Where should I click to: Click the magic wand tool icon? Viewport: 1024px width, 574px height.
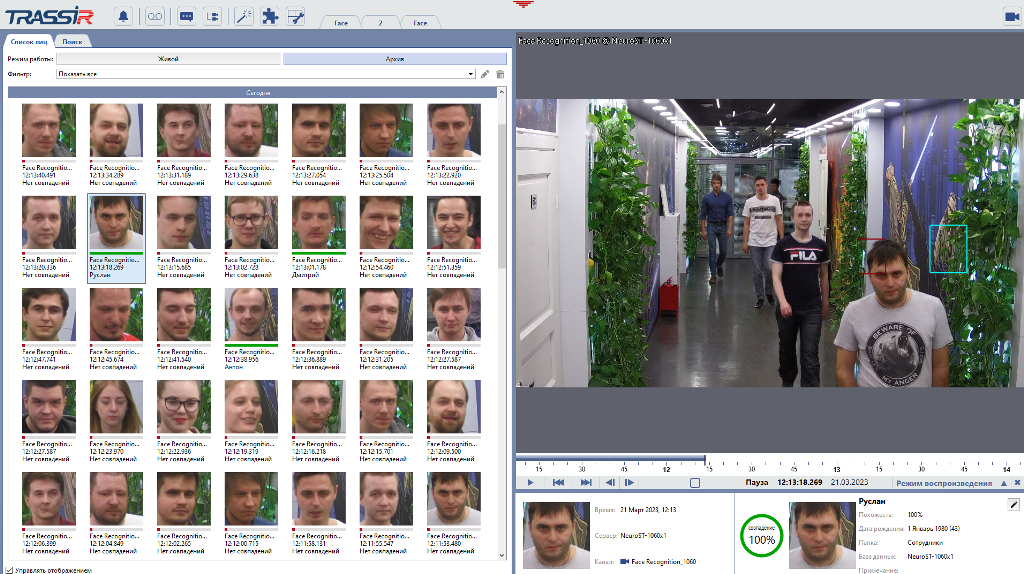[243, 16]
